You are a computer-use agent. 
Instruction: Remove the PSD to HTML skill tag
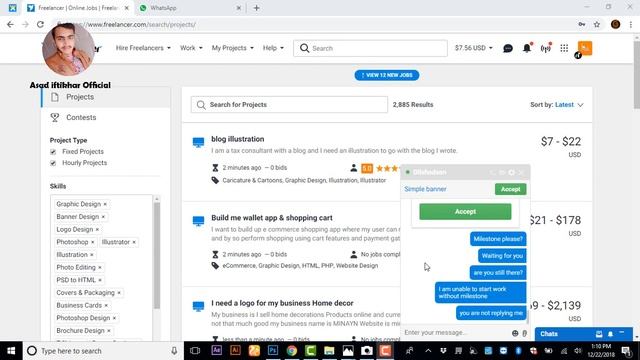coord(100,280)
